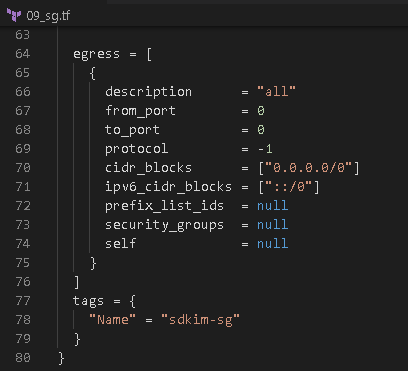The width and height of the screenshot is (408, 371).
Task: Click the -1 protocol value
Action: pyautogui.click(x=265, y=149)
